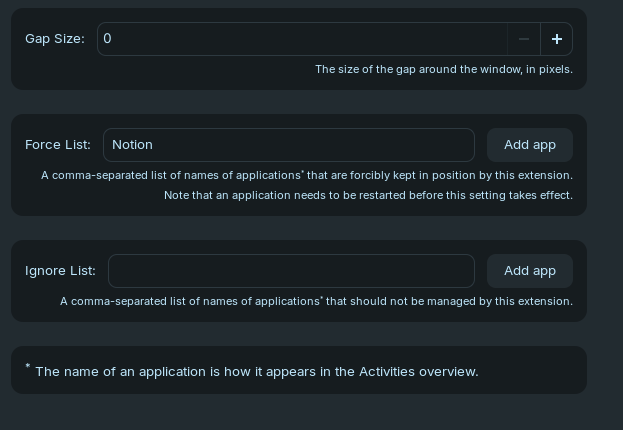Screen dimensions: 623x430
Task: Focus the Force List text field
Action: [x=288, y=145]
